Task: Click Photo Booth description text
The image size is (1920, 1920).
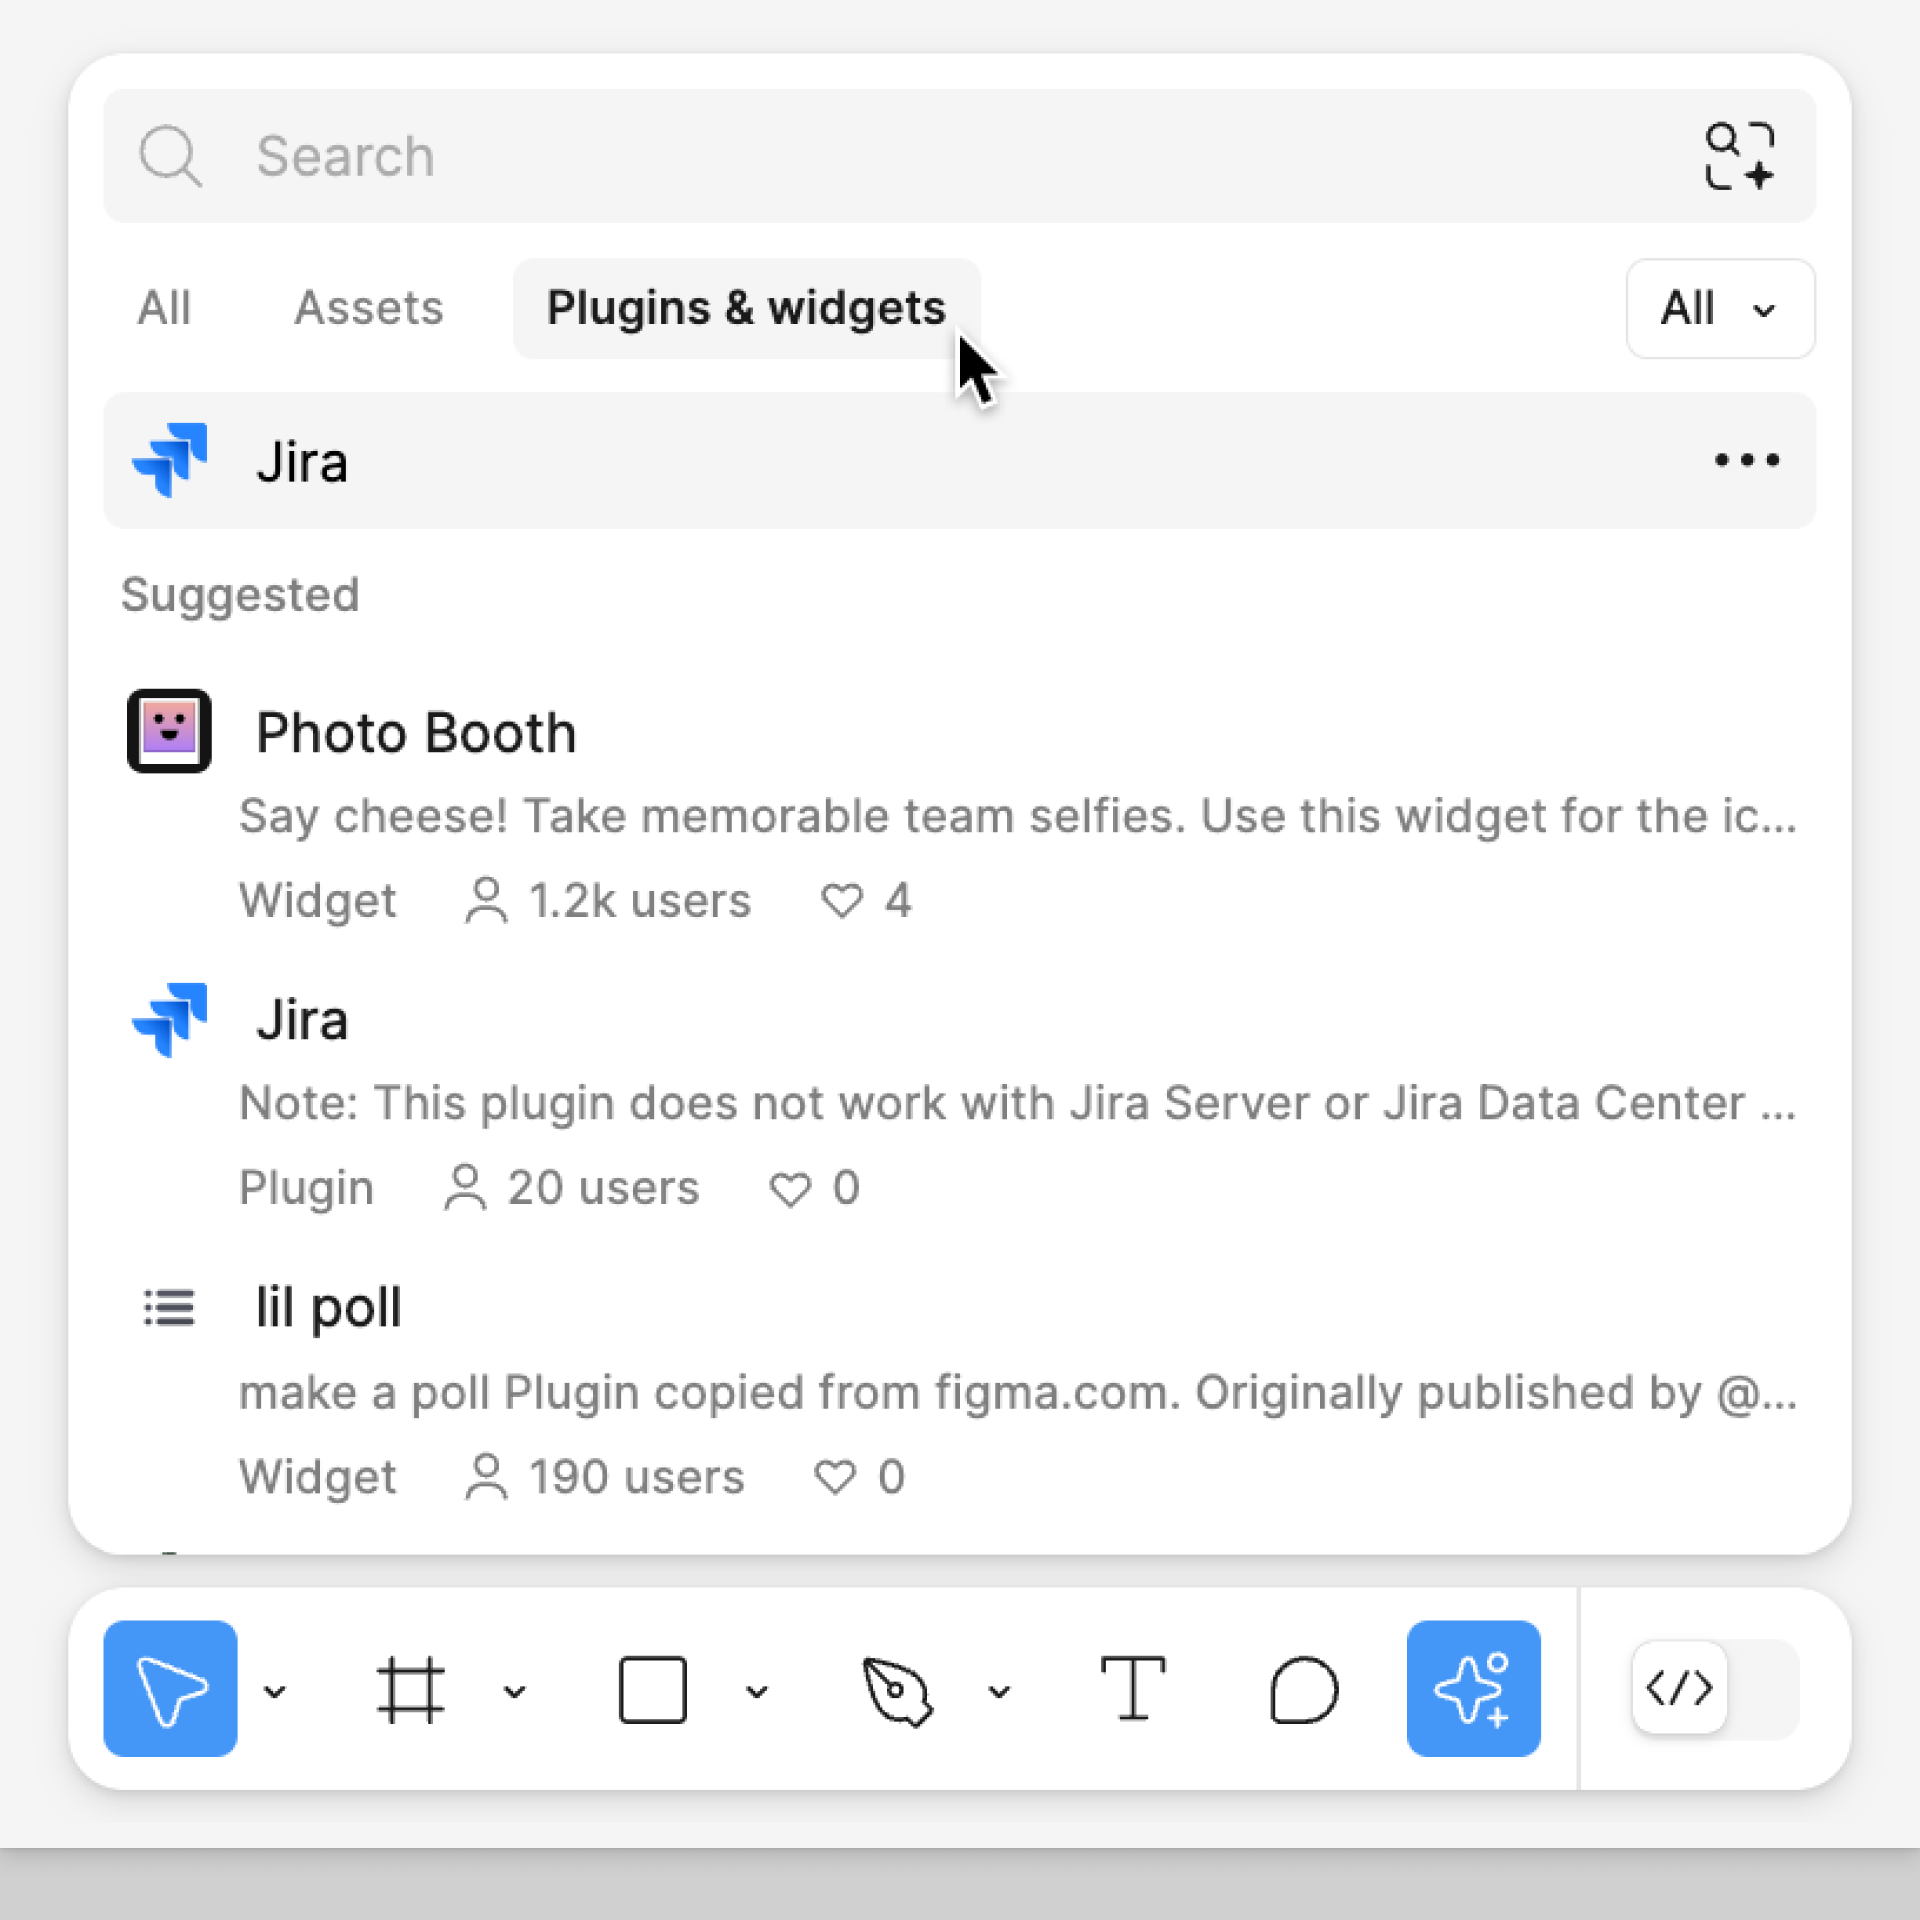Action: [1018, 816]
